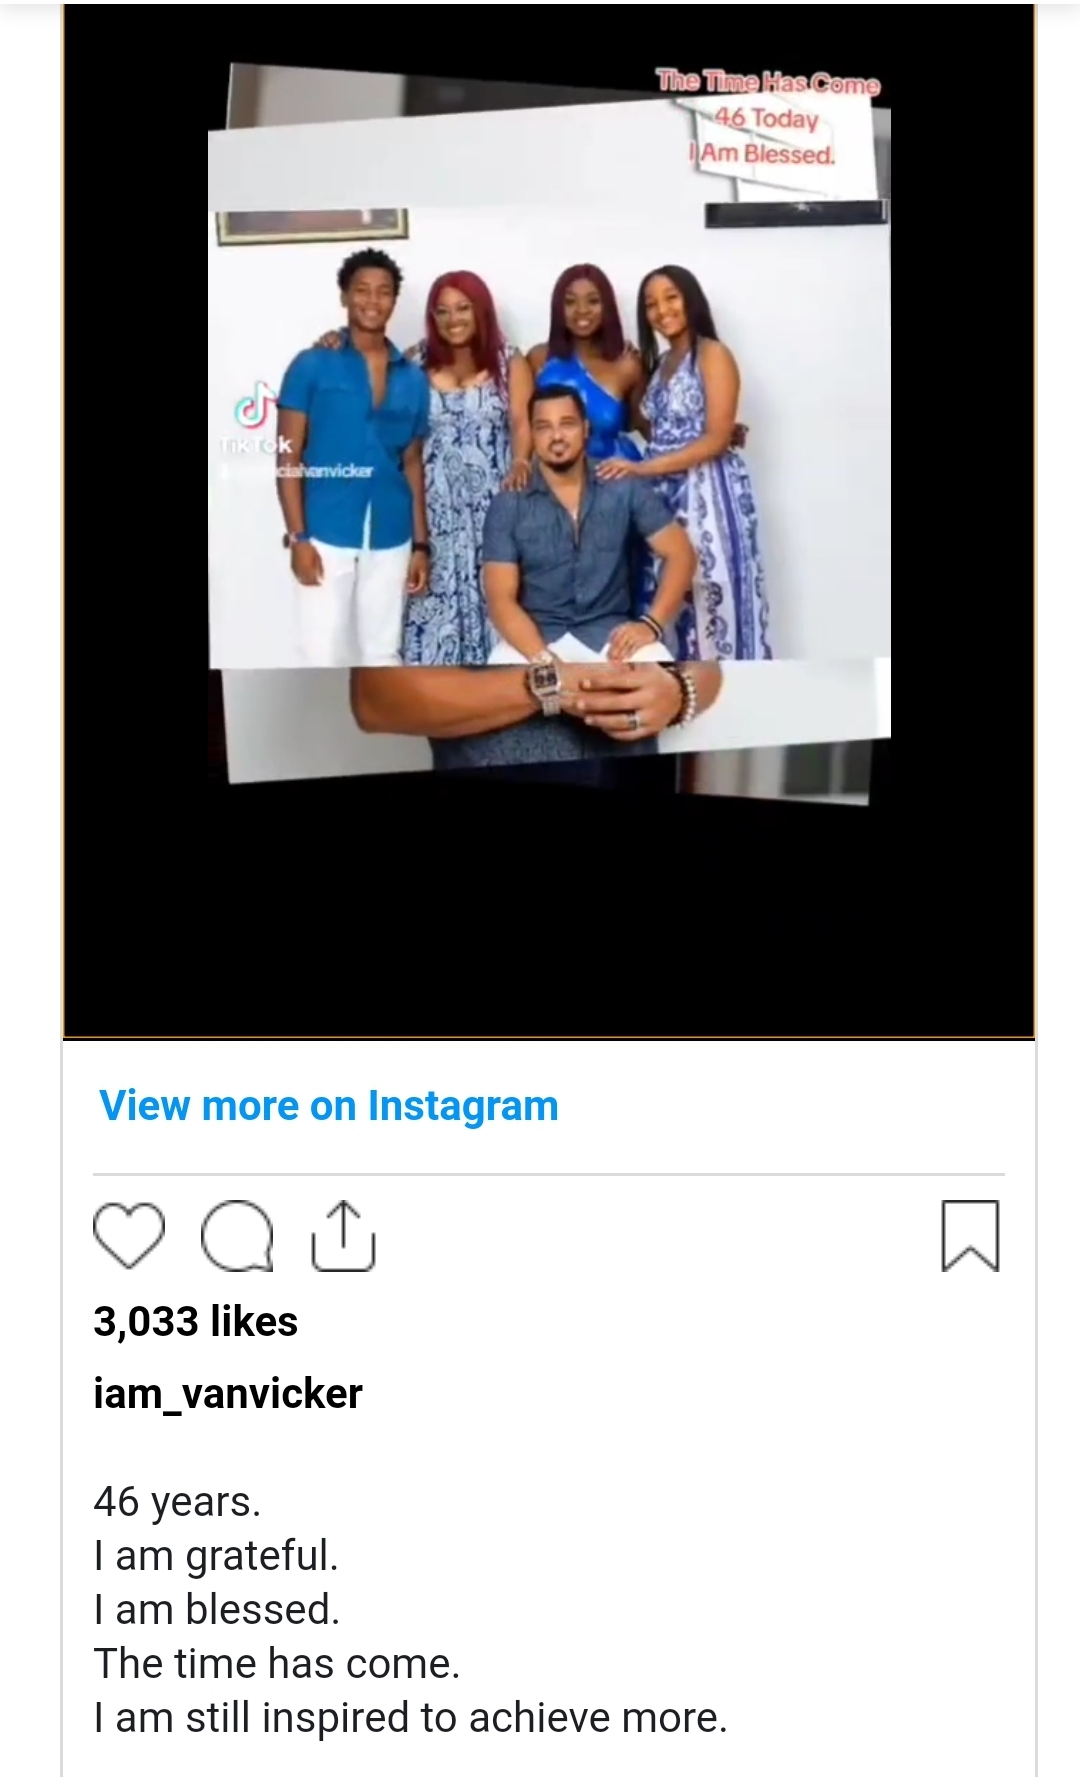The image size is (1080, 1777).
Task: Play the embedded family photo video
Action: pos(549,520)
